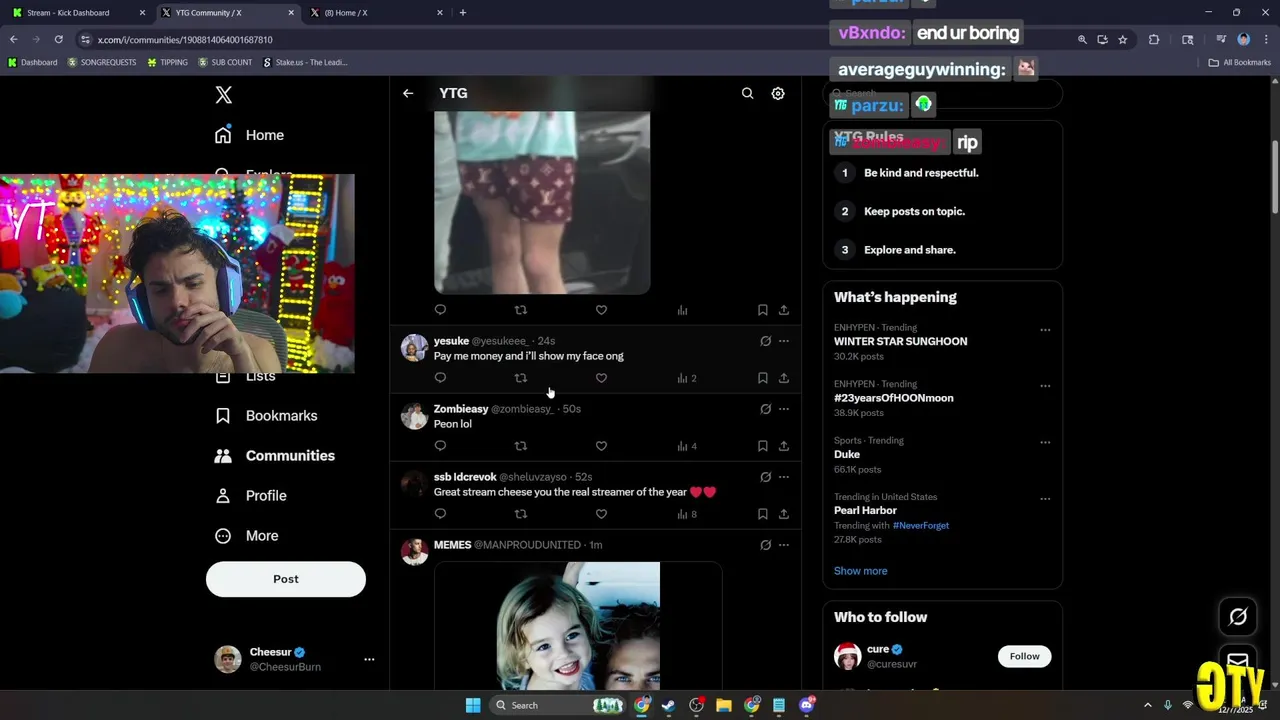
Task: Share Zombieasy's post
Action: [784, 446]
